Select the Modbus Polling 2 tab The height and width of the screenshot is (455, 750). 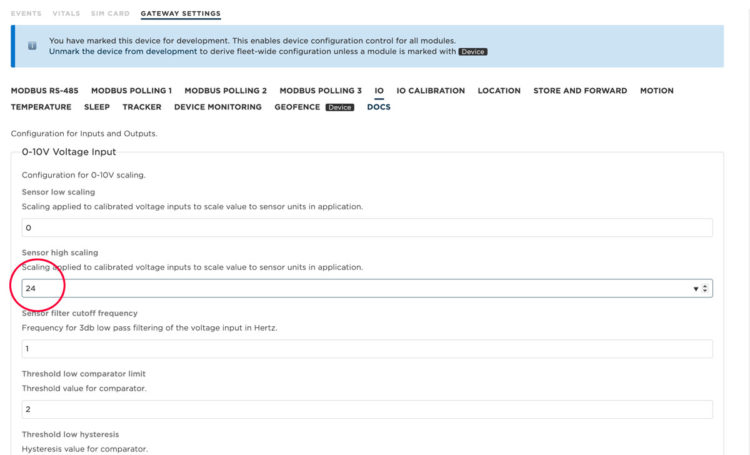pos(225,91)
